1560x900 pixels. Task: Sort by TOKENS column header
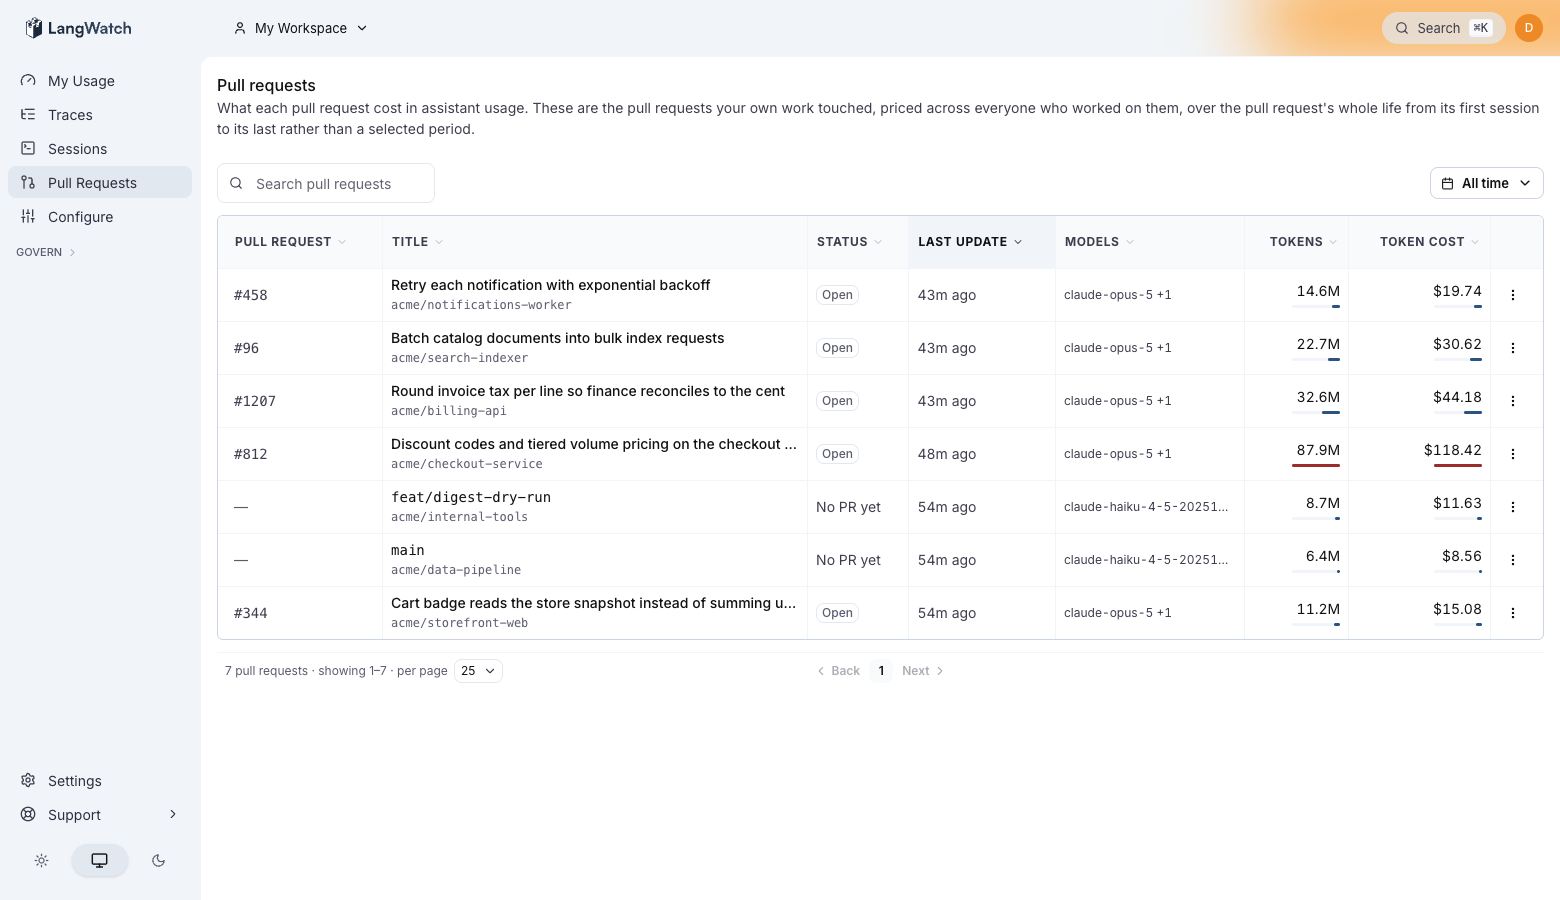tap(1303, 242)
